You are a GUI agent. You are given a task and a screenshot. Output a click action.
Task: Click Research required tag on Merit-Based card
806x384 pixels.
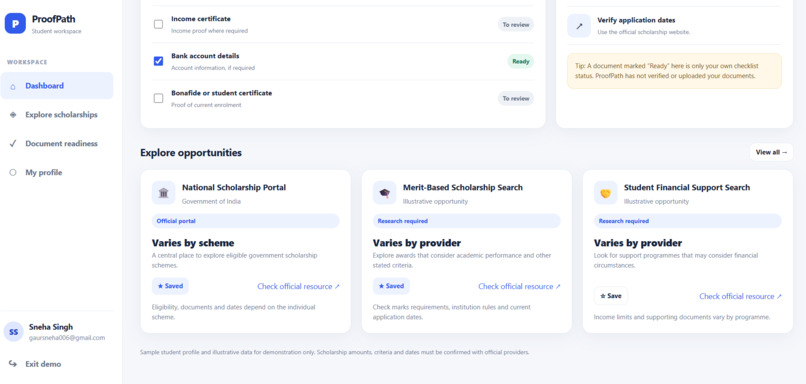pos(467,221)
